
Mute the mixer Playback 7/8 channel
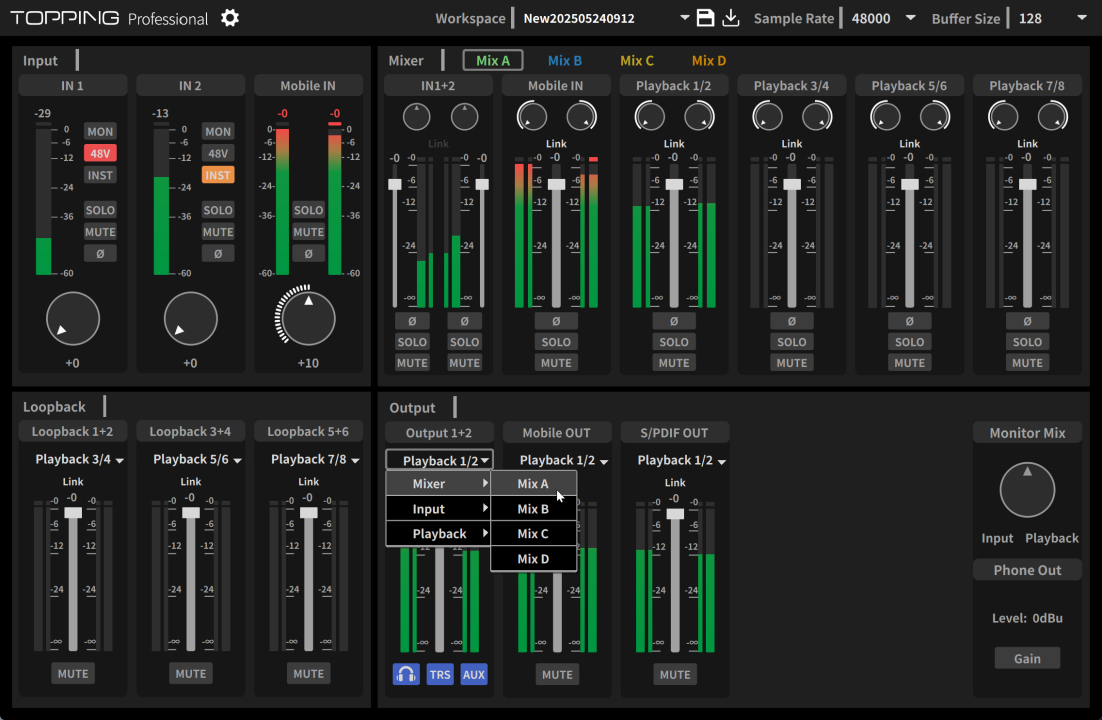tap(1028, 363)
